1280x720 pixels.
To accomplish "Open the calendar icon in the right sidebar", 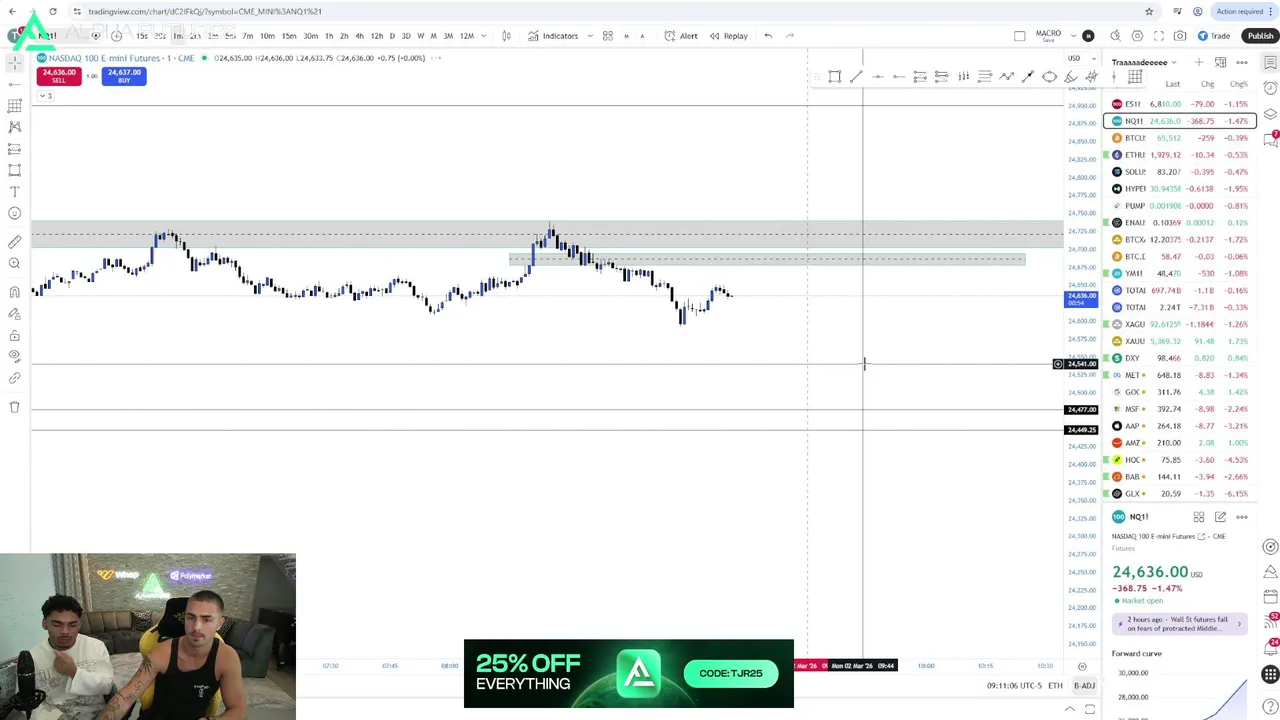I will [x=1270, y=596].
